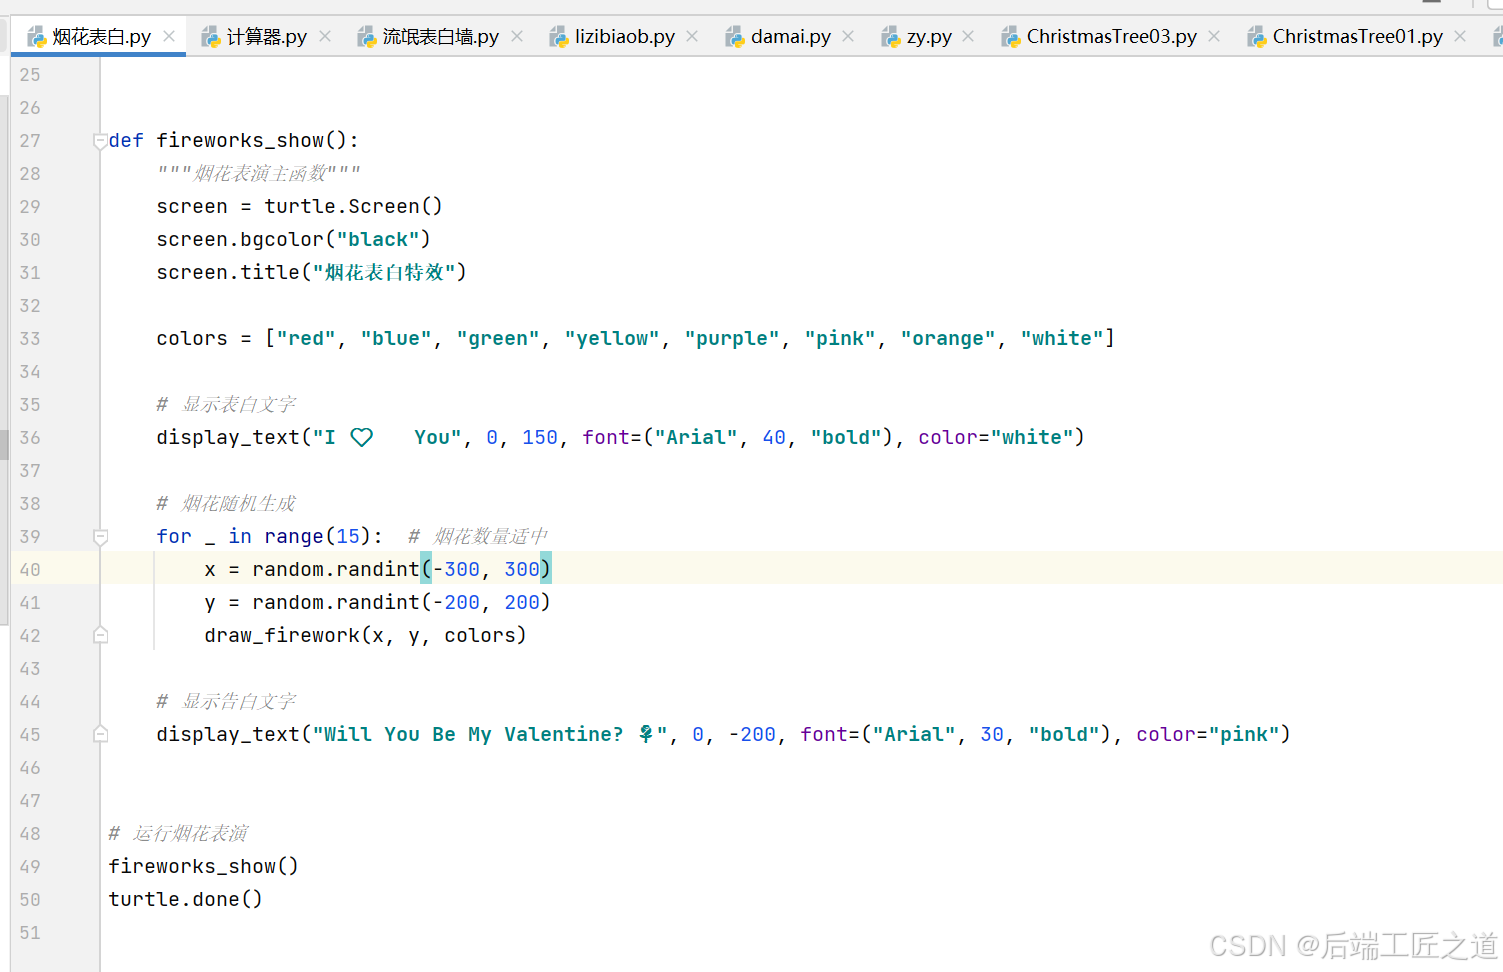Click fold end marker on line 42
Viewport: 1503px width, 972px height.
tap(100, 635)
